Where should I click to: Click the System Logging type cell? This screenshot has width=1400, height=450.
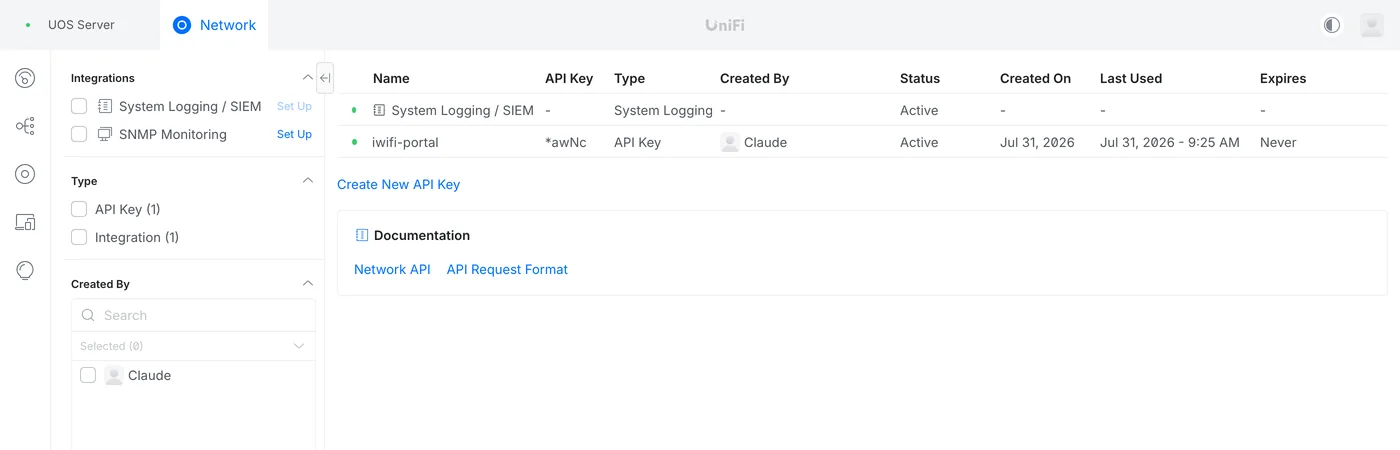(x=663, y=110)
